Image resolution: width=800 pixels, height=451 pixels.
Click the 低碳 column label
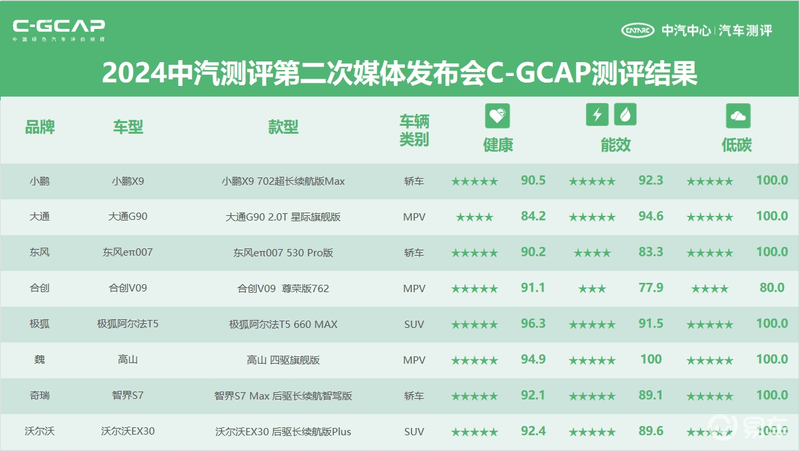(737, 145)
